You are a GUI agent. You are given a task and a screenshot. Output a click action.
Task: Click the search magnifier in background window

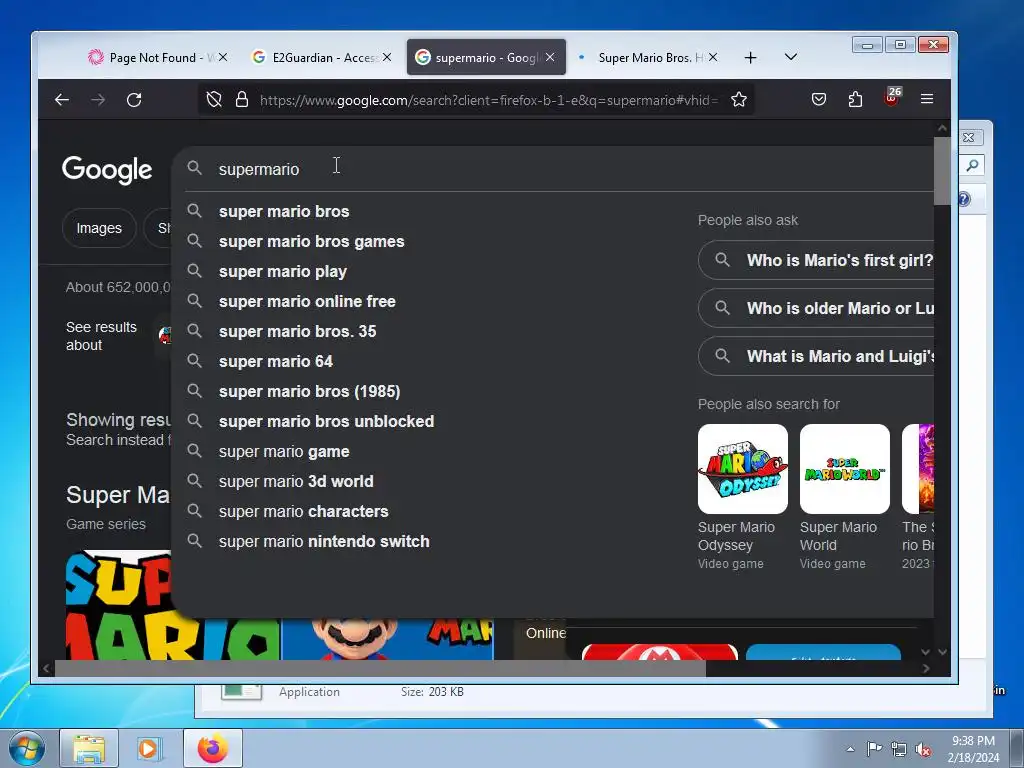[972, 165]
